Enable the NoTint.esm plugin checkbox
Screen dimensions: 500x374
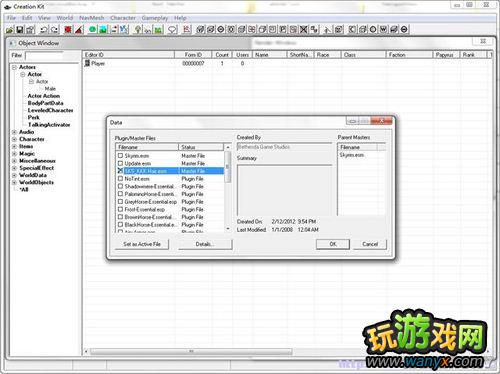[x=120, y=178]
